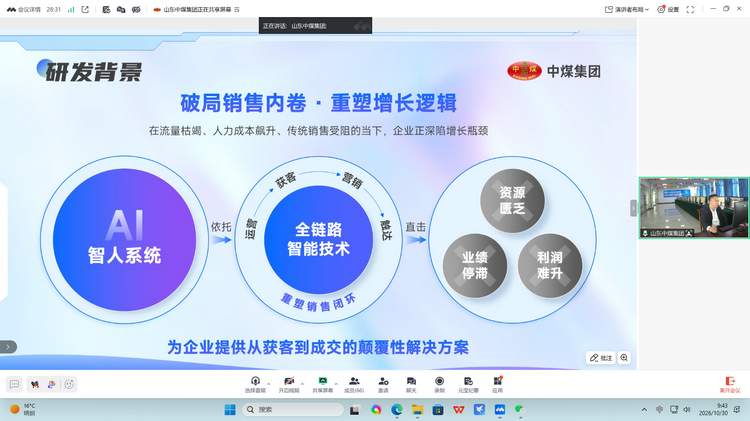Open network tray icon

[674, 410]
